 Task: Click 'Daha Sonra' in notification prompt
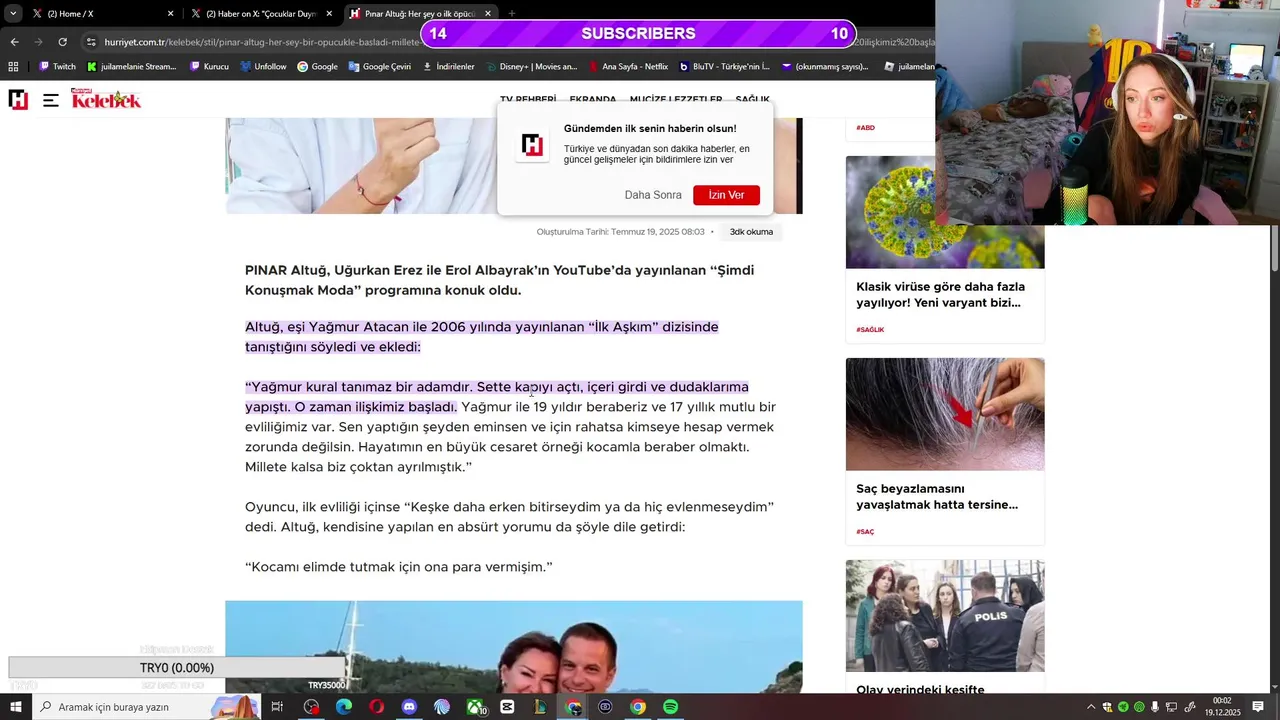coord(653,195)
